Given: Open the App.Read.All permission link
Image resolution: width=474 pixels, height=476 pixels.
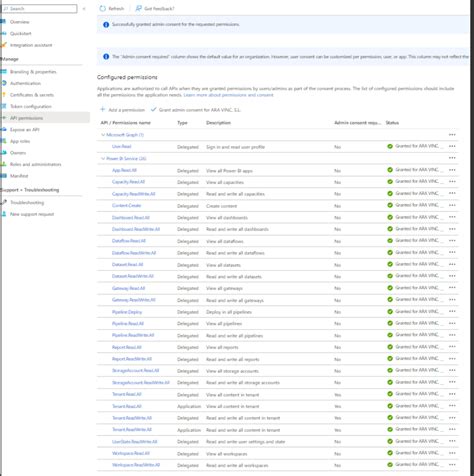Looking at the screenshot, I should (124, 170).
